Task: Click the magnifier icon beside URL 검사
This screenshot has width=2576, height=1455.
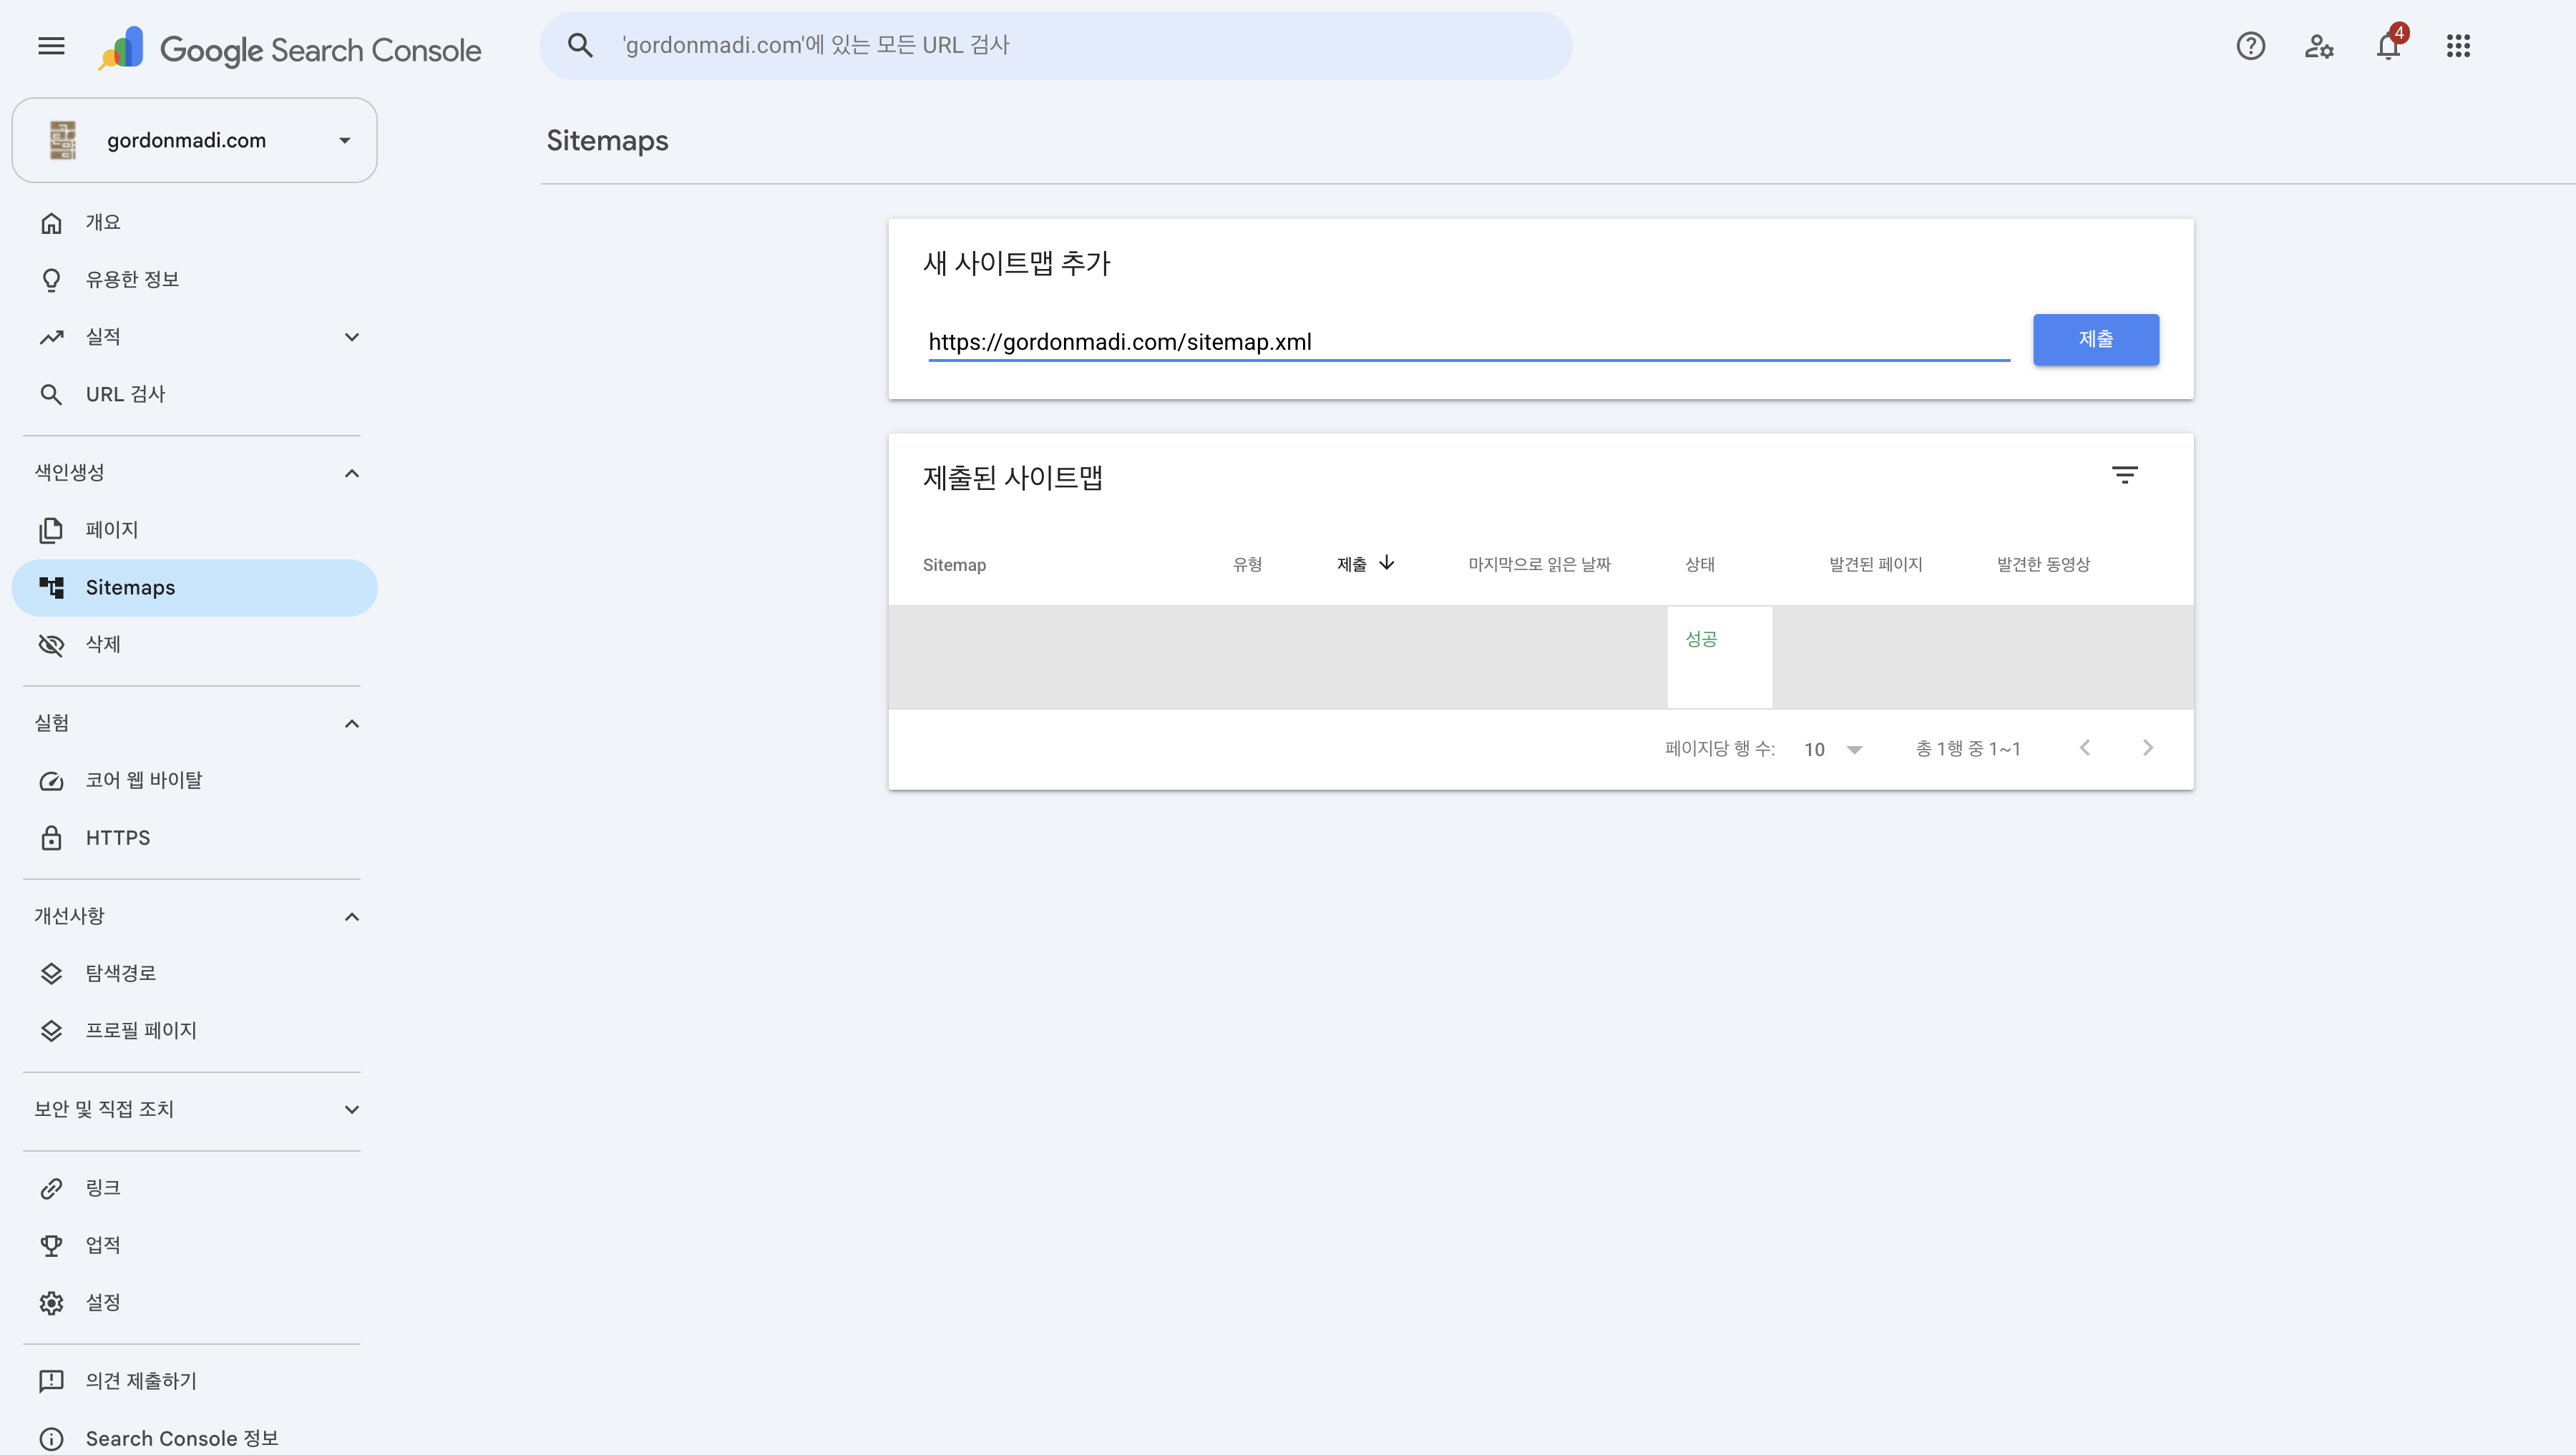Action: pos(51,394)
